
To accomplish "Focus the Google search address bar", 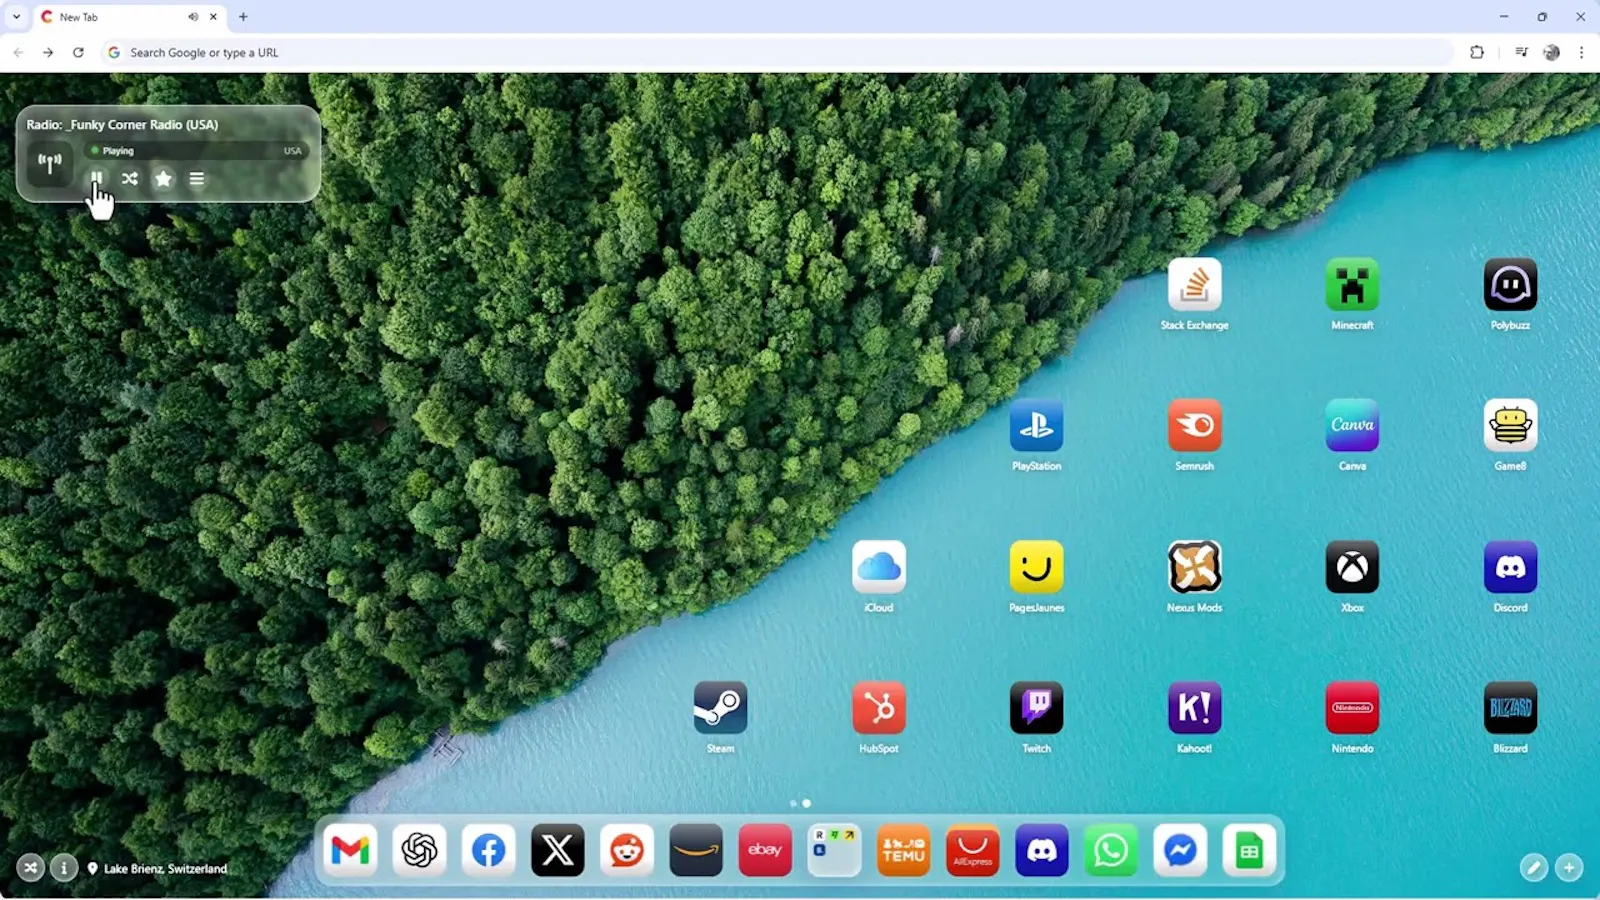I will pyautogui.click(x=778, y=52).
